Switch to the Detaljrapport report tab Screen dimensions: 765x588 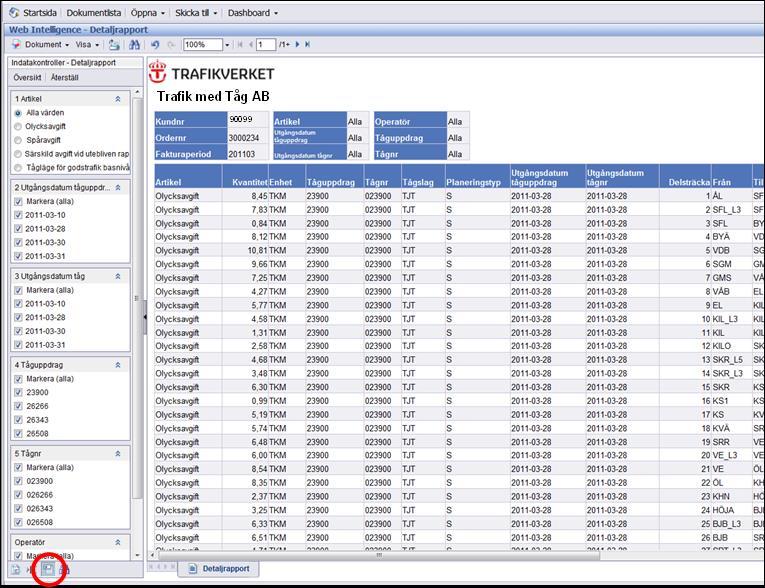219,568
